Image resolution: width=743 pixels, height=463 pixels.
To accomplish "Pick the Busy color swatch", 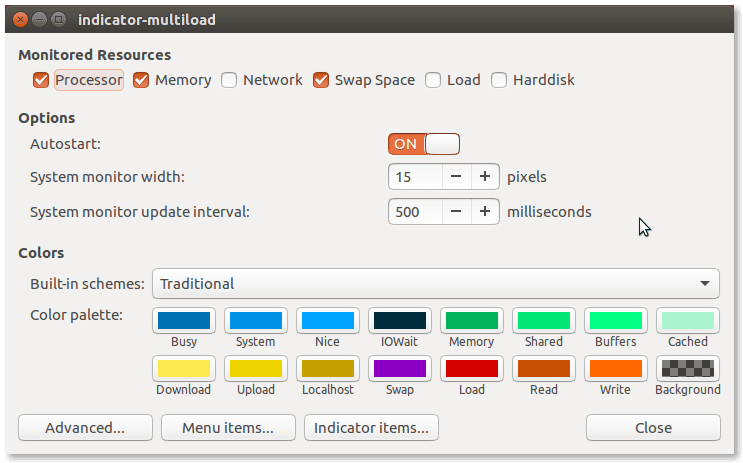I will tap(184, 321).
